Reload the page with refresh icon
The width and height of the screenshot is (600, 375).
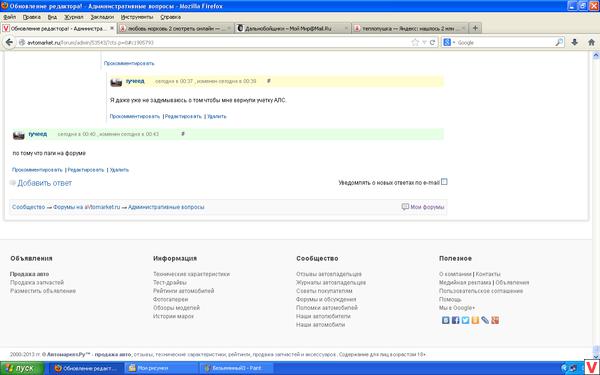[x=432, y=42]
